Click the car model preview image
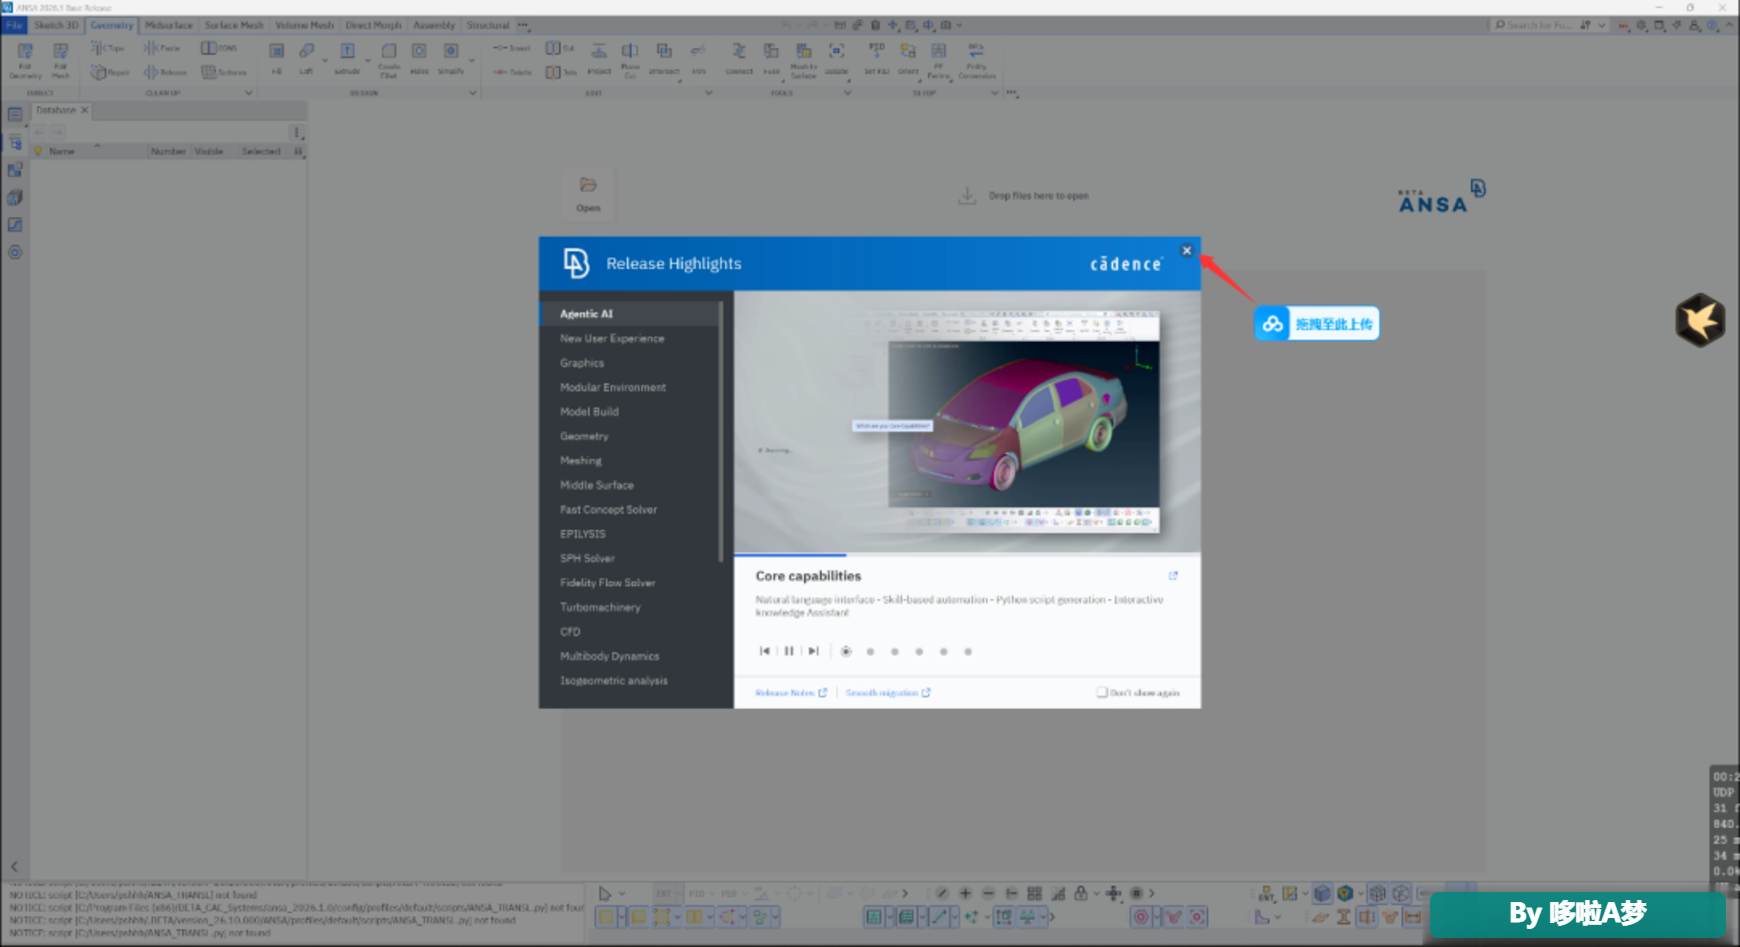This screenshot has height=947, width=1740. click(1023, 423)
